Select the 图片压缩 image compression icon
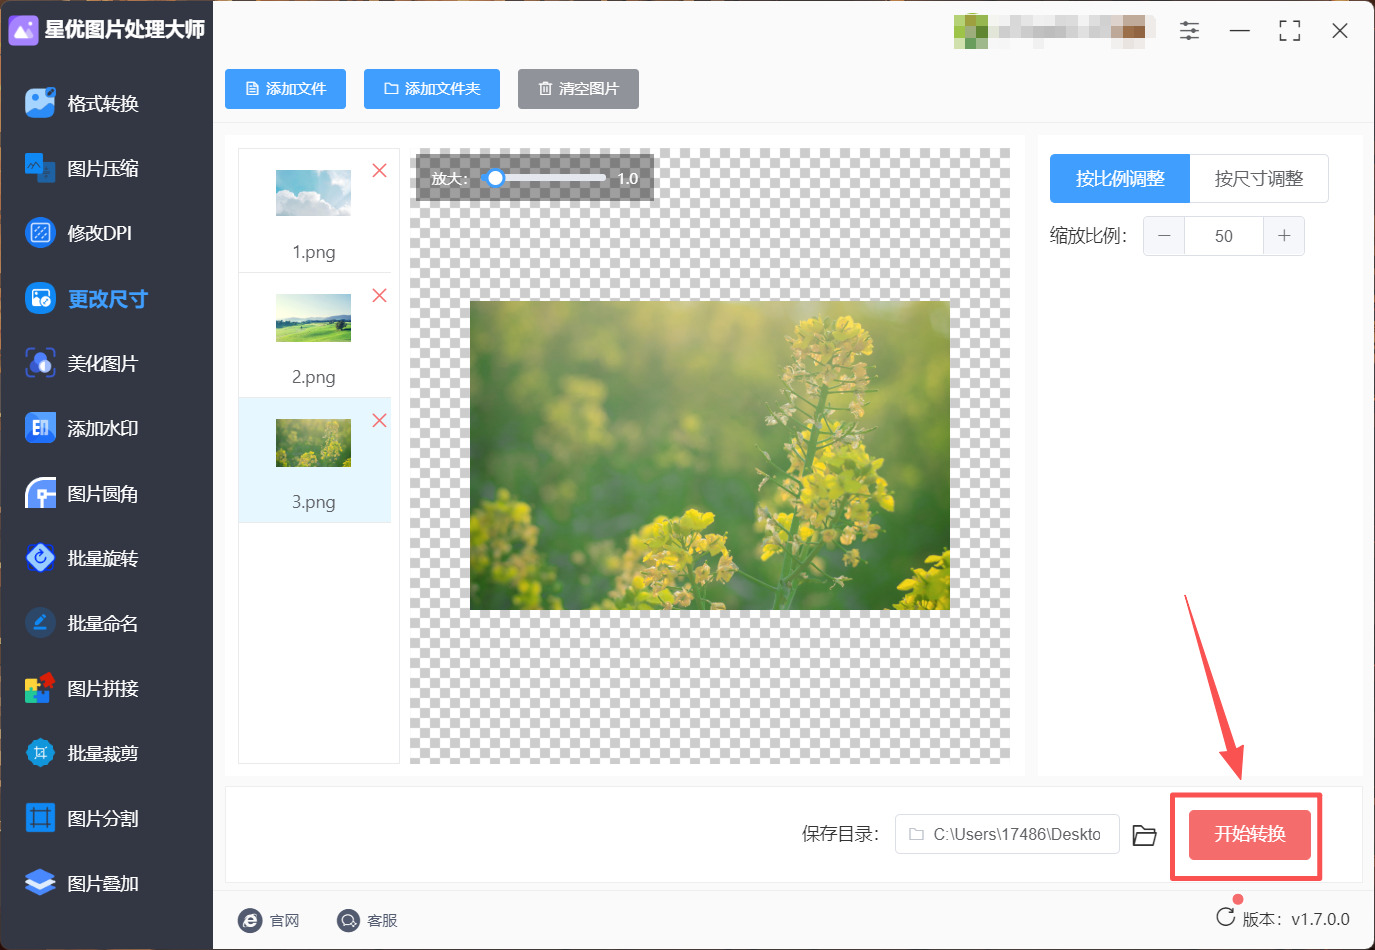The image size is (1375, 950). (40, 168)
